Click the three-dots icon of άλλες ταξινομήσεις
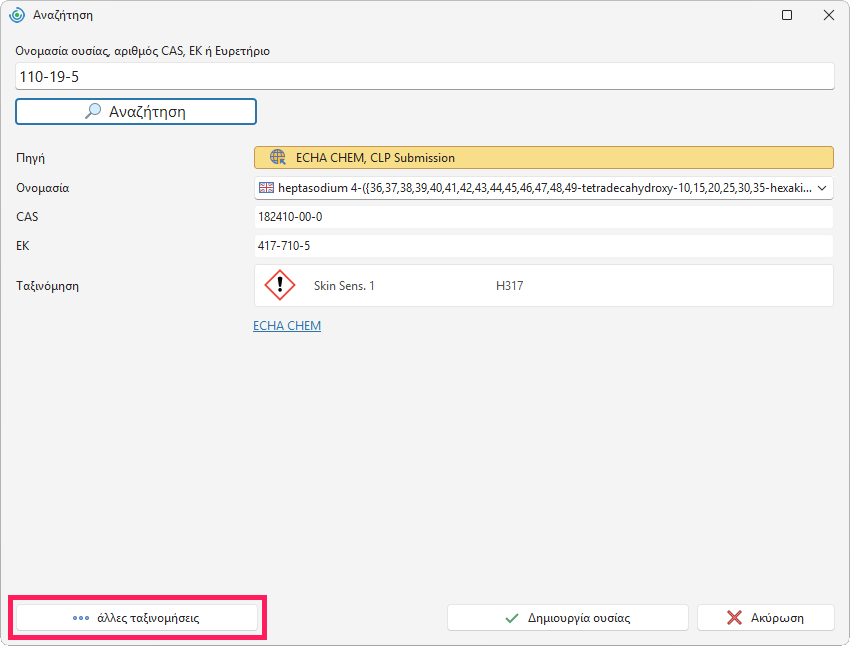 coord(81,618)
